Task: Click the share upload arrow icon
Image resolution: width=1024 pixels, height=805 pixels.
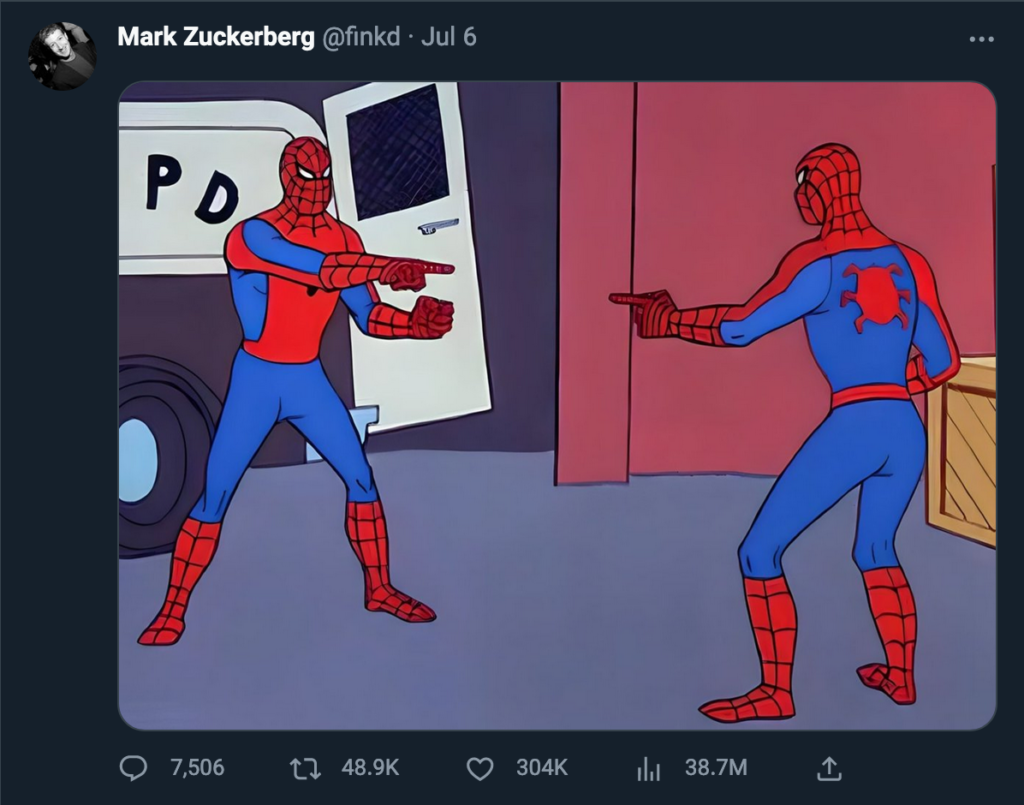Action: [x=829, y=768]
